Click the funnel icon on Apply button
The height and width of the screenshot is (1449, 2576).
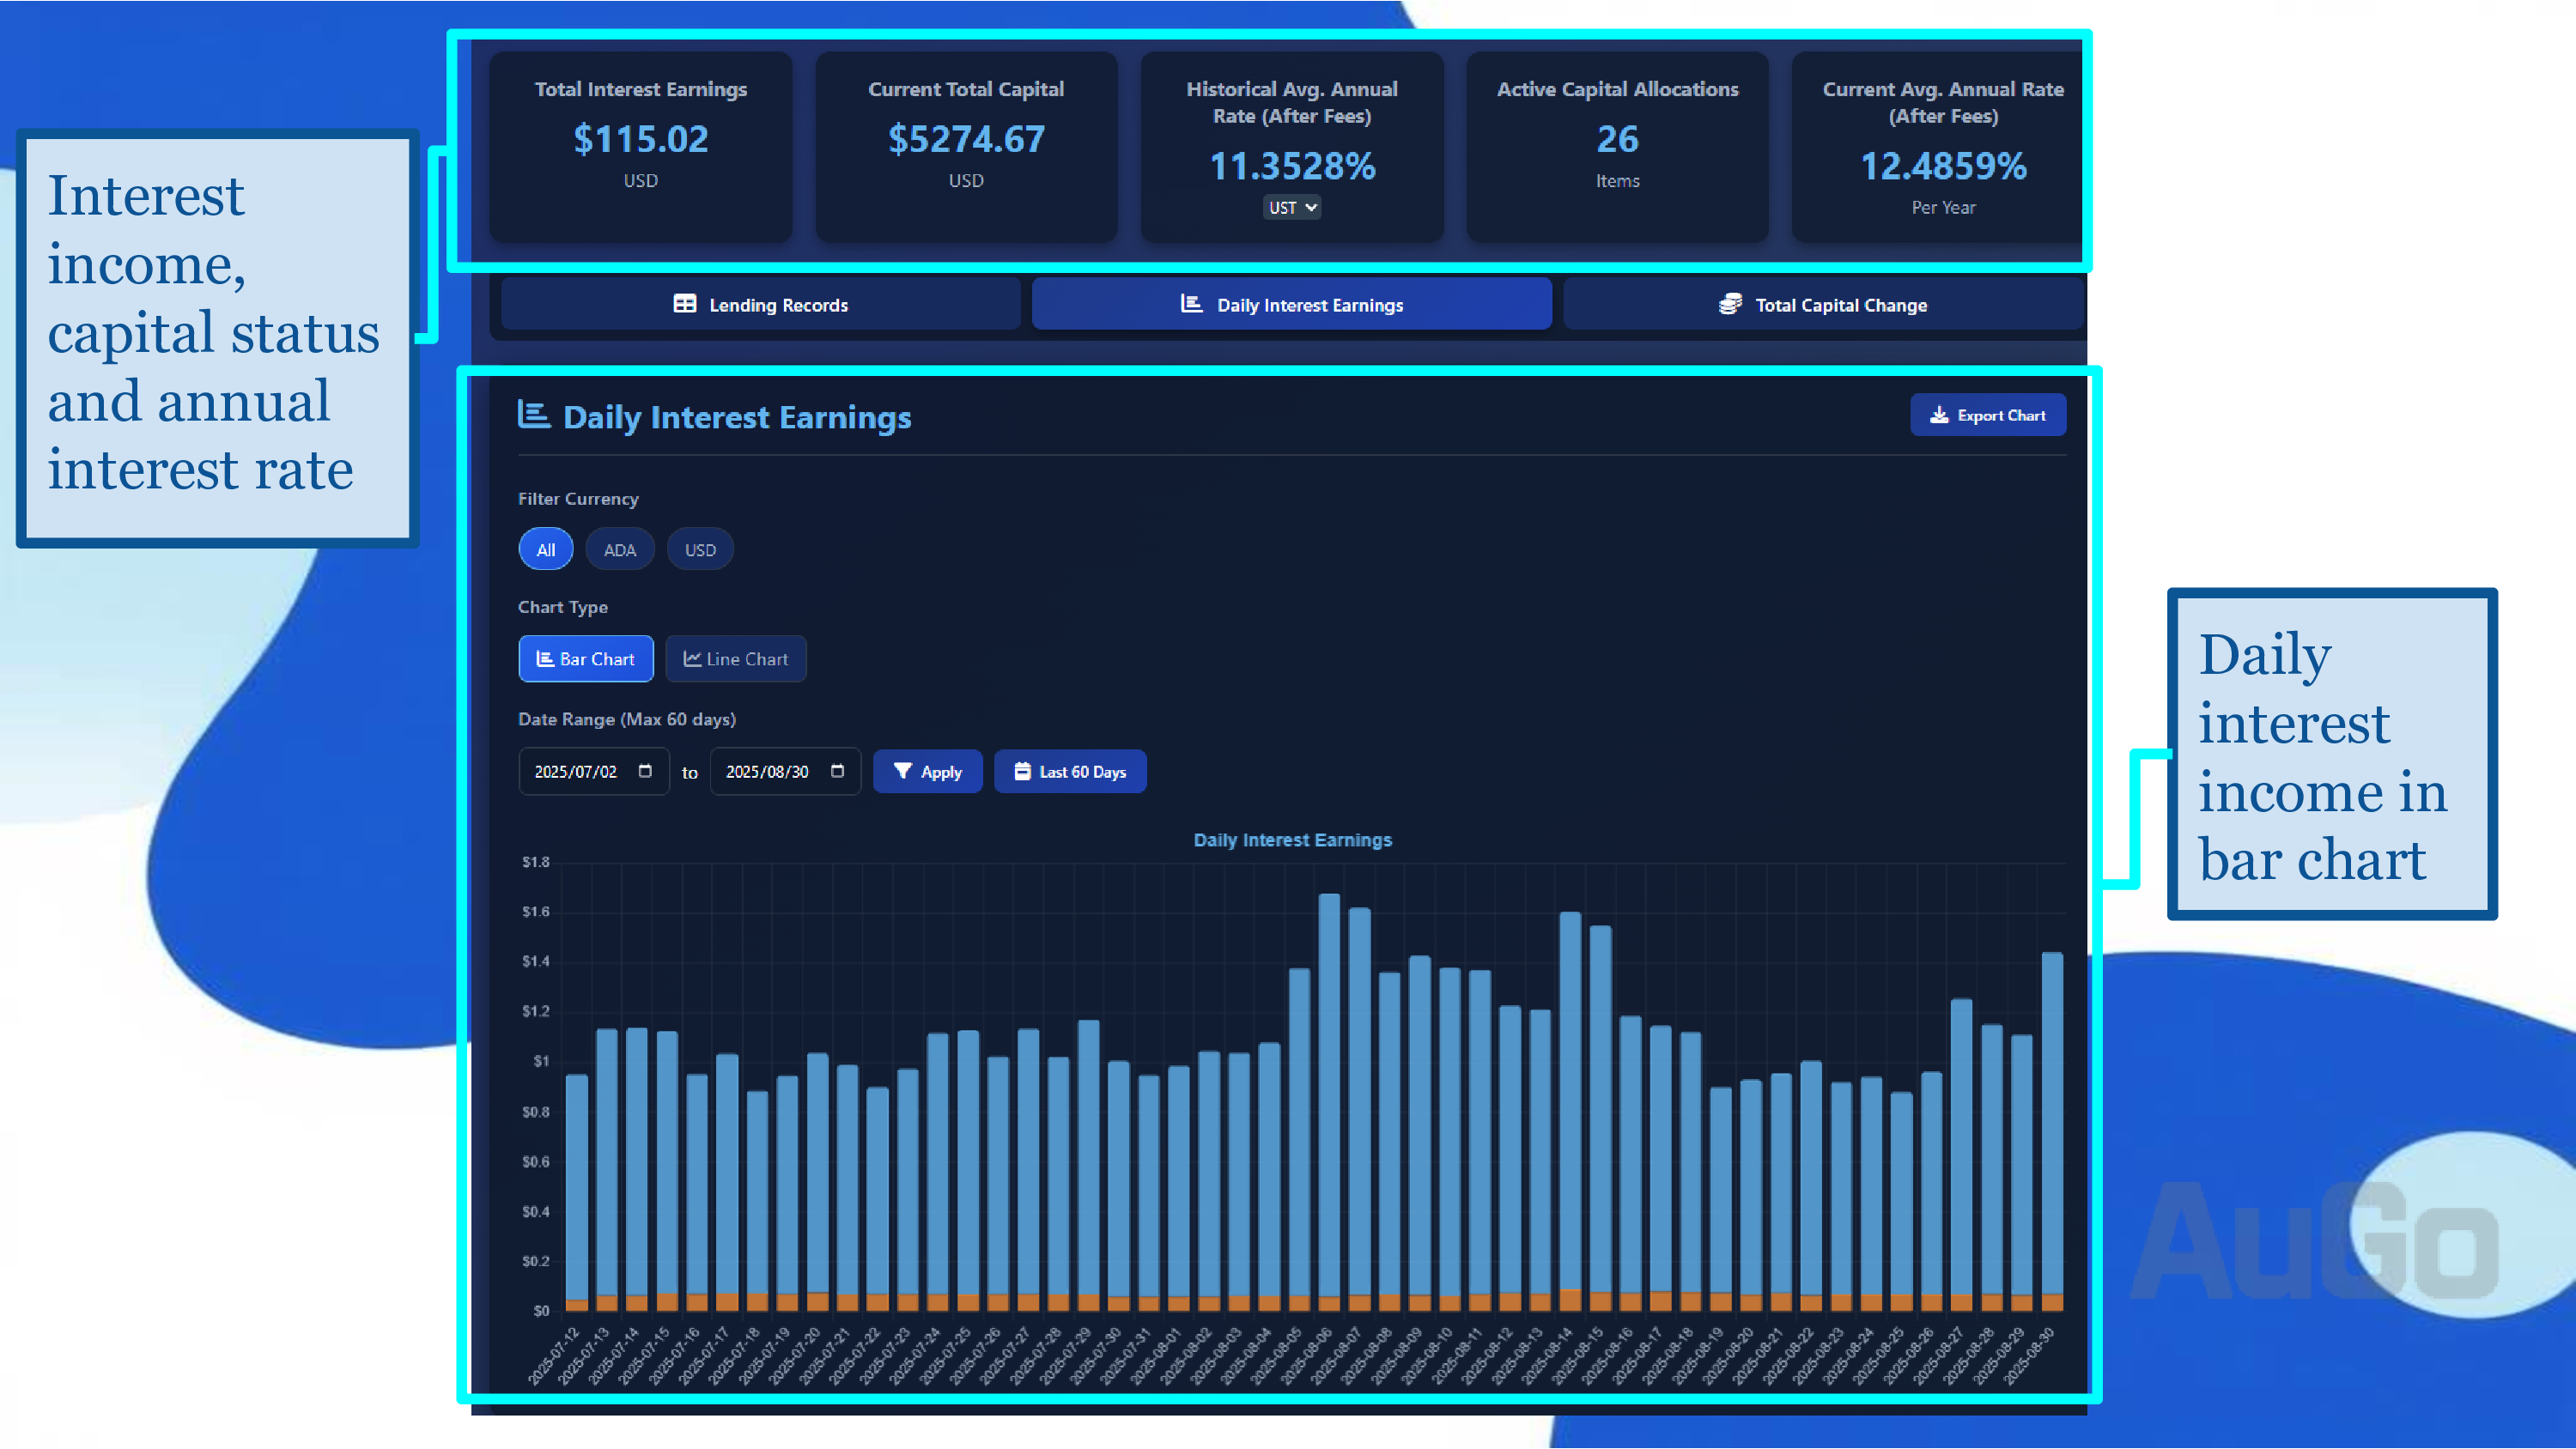(903, 771)
